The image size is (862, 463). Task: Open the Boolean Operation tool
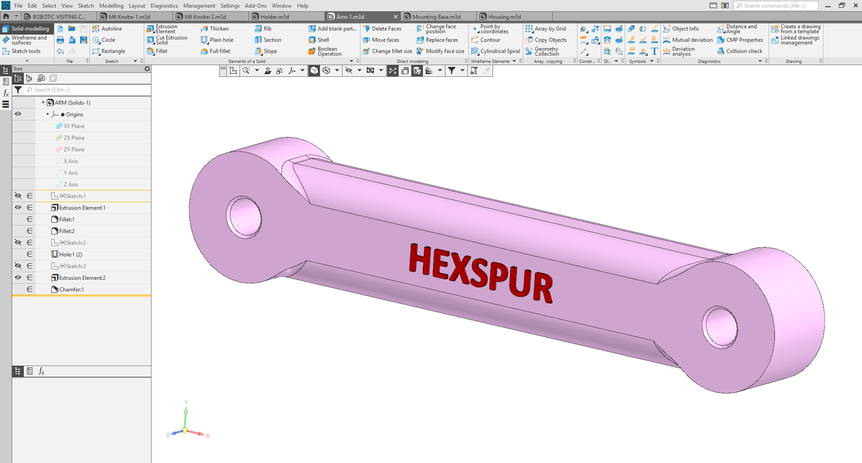pyautogui.click(x=325, y=51)
